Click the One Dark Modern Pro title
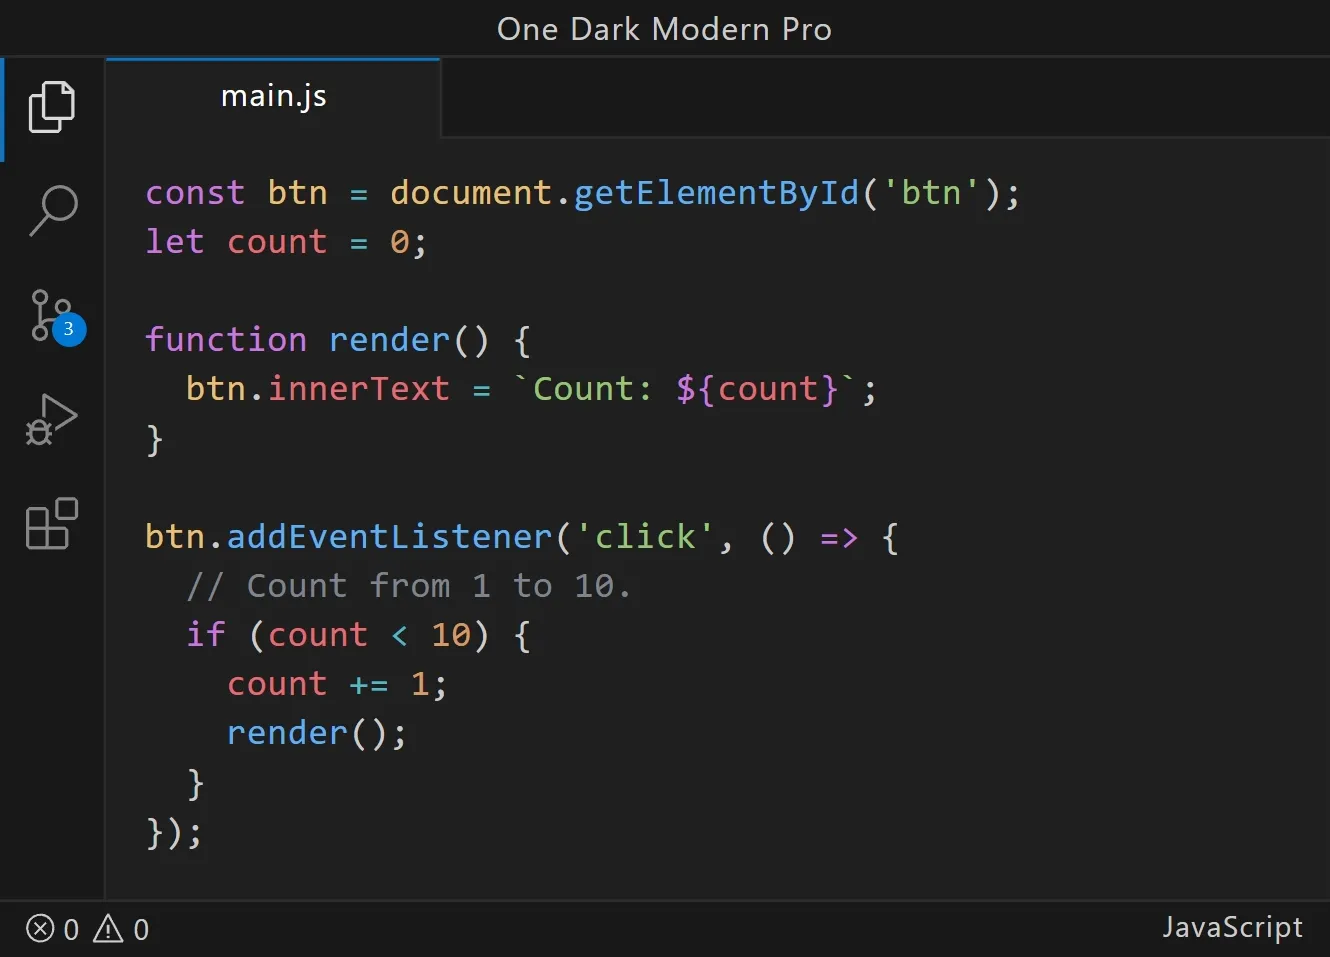1330x957 pixels. tap(663, 28)
